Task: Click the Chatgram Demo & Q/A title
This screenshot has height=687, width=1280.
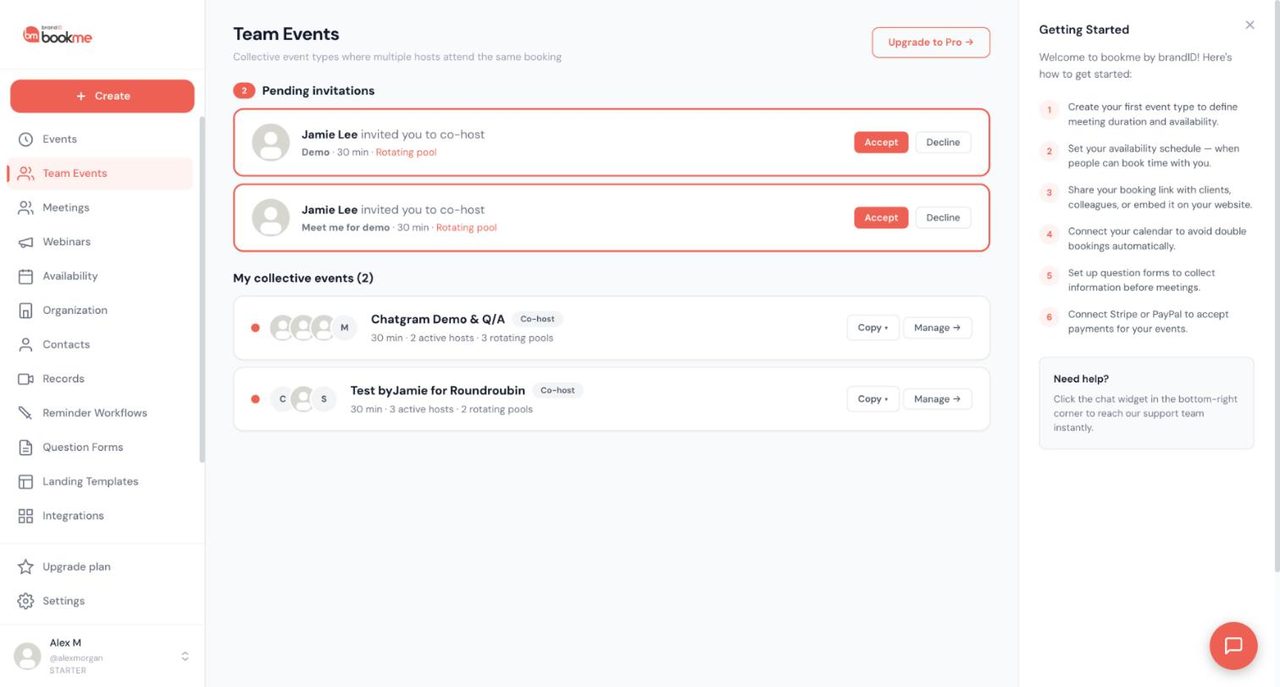Action: tap(438, 319)
